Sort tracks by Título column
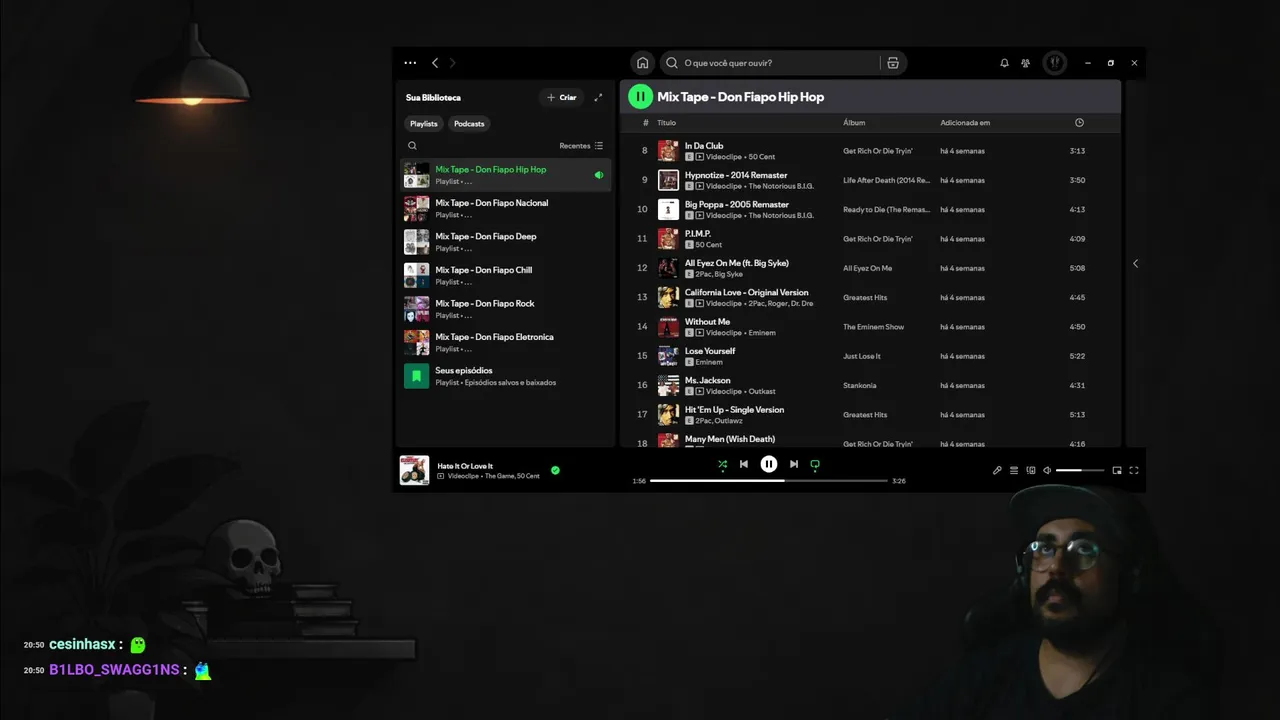Screen dimensions: 1280x720 666,123
